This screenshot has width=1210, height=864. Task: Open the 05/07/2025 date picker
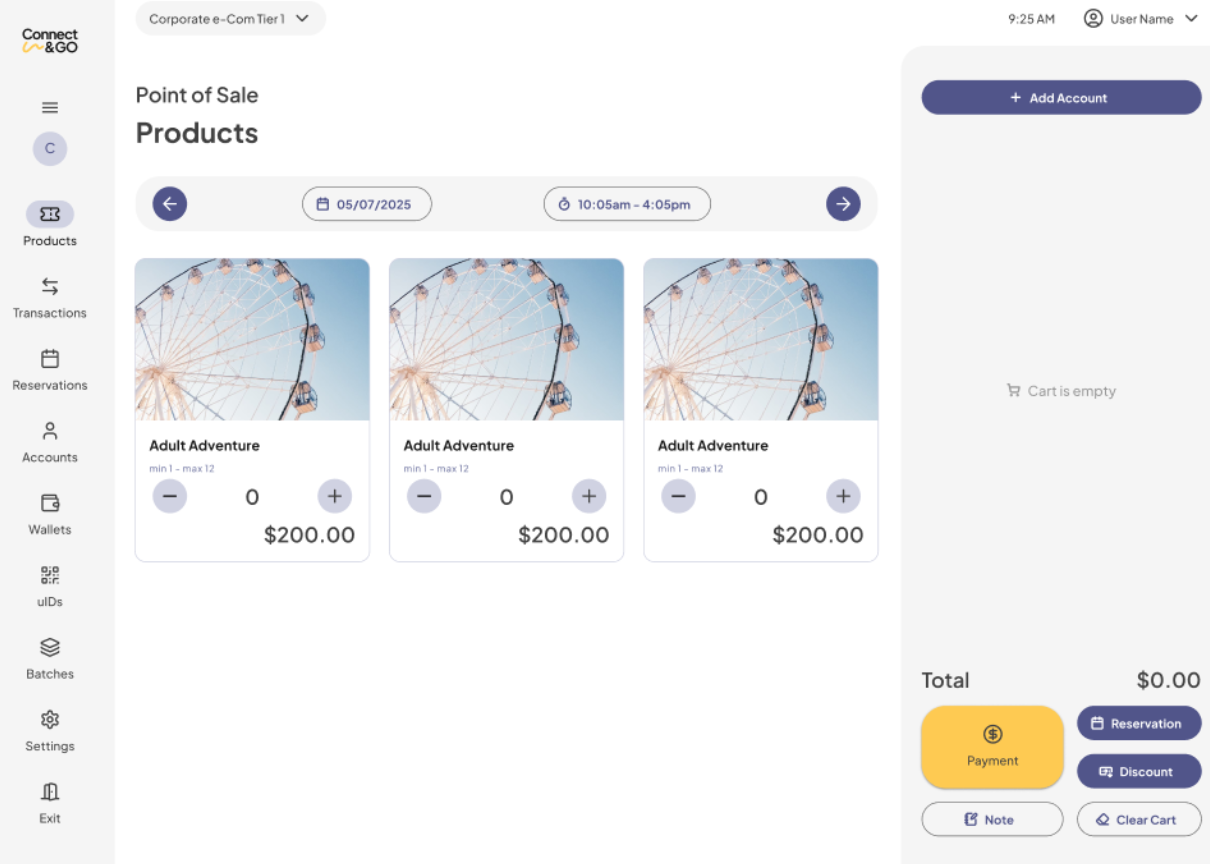367,204
